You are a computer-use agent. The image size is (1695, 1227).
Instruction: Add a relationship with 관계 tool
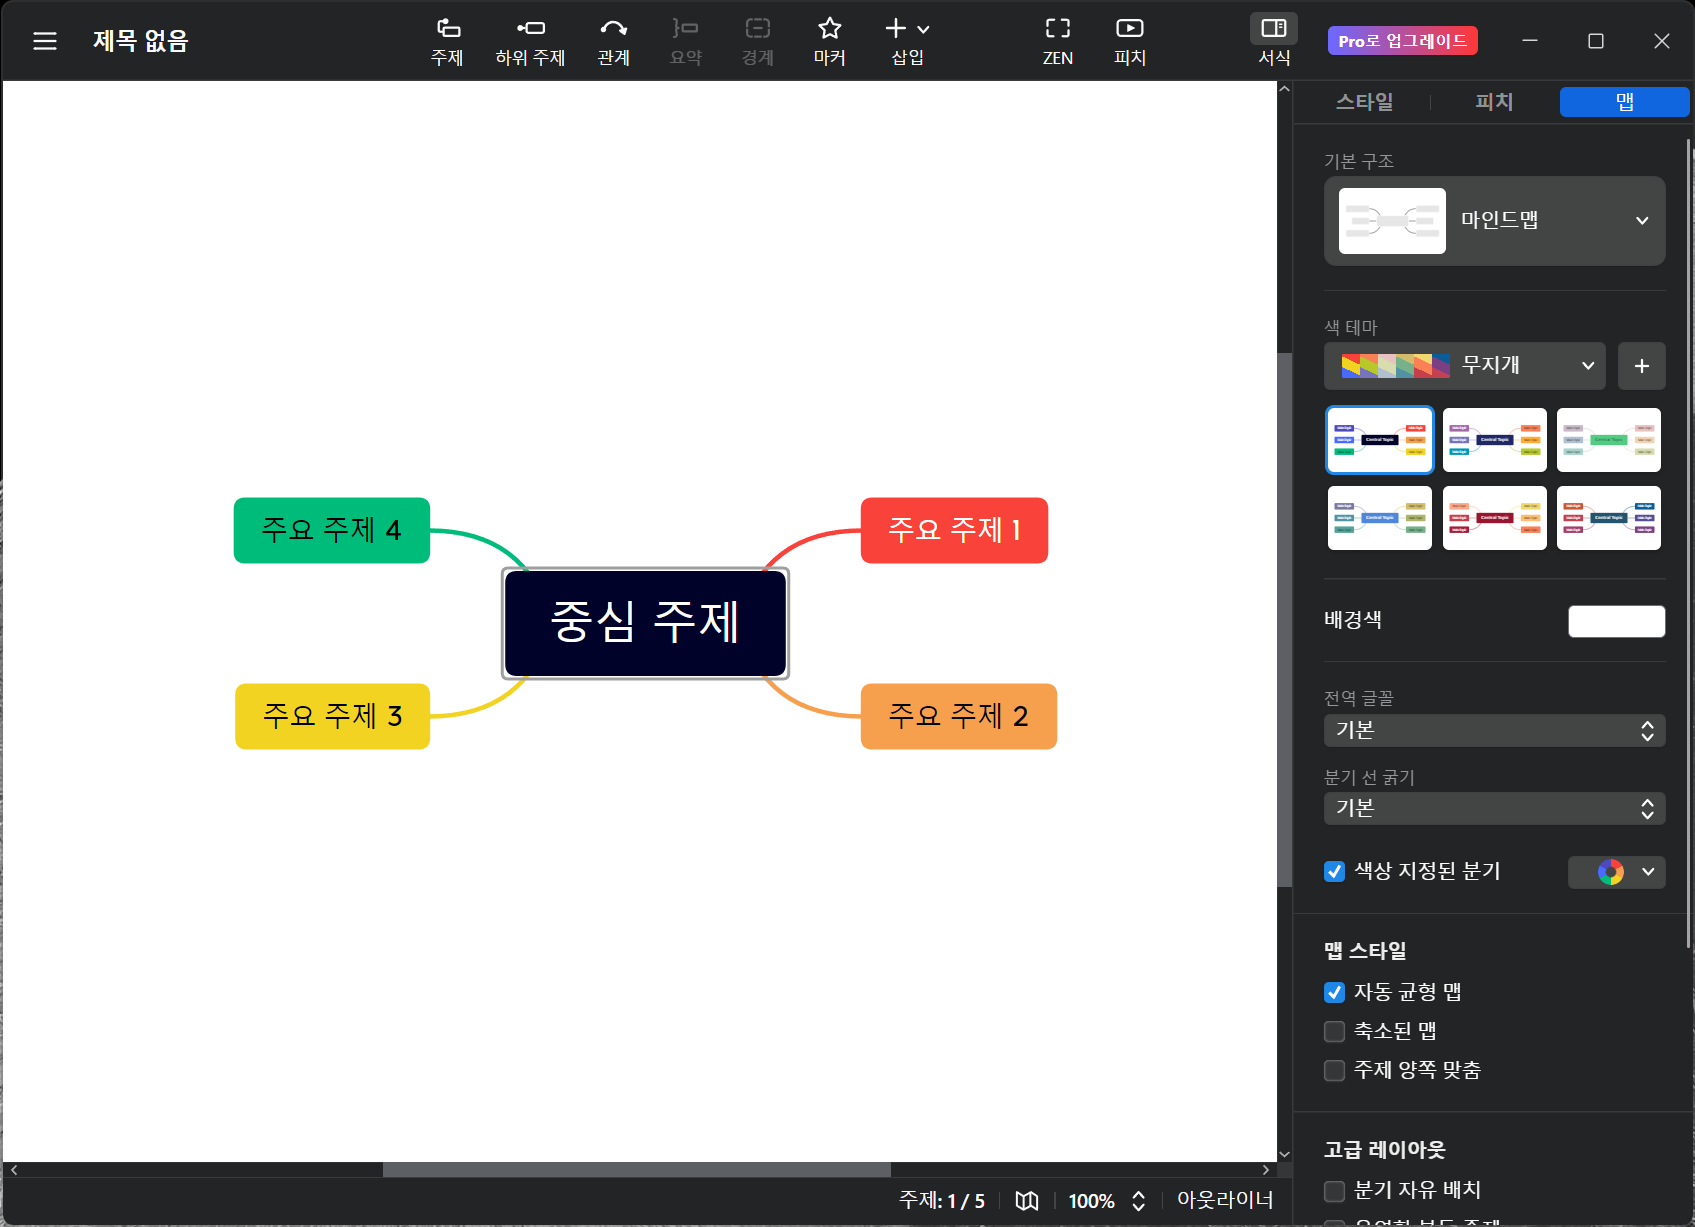(x=614, y=41)
